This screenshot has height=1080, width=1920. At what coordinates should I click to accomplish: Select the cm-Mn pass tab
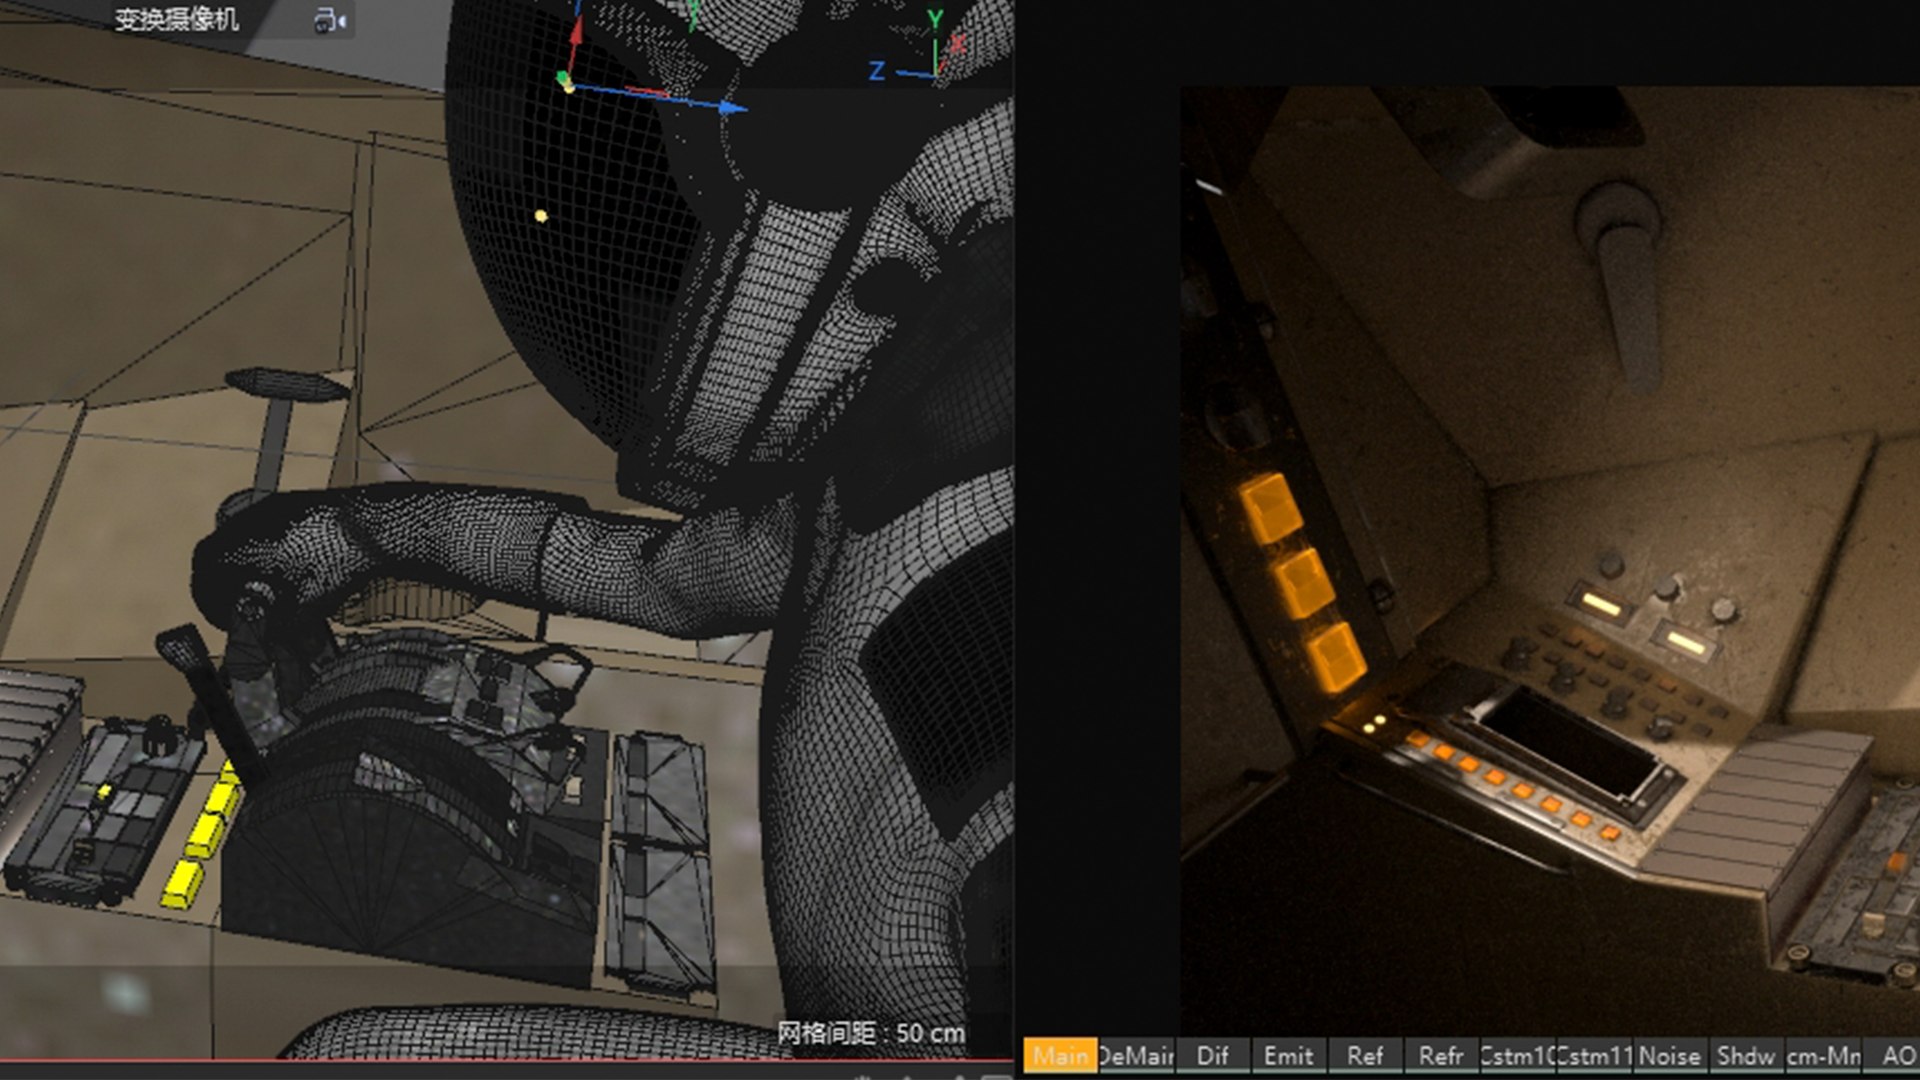click(x=1823, y=1056)
